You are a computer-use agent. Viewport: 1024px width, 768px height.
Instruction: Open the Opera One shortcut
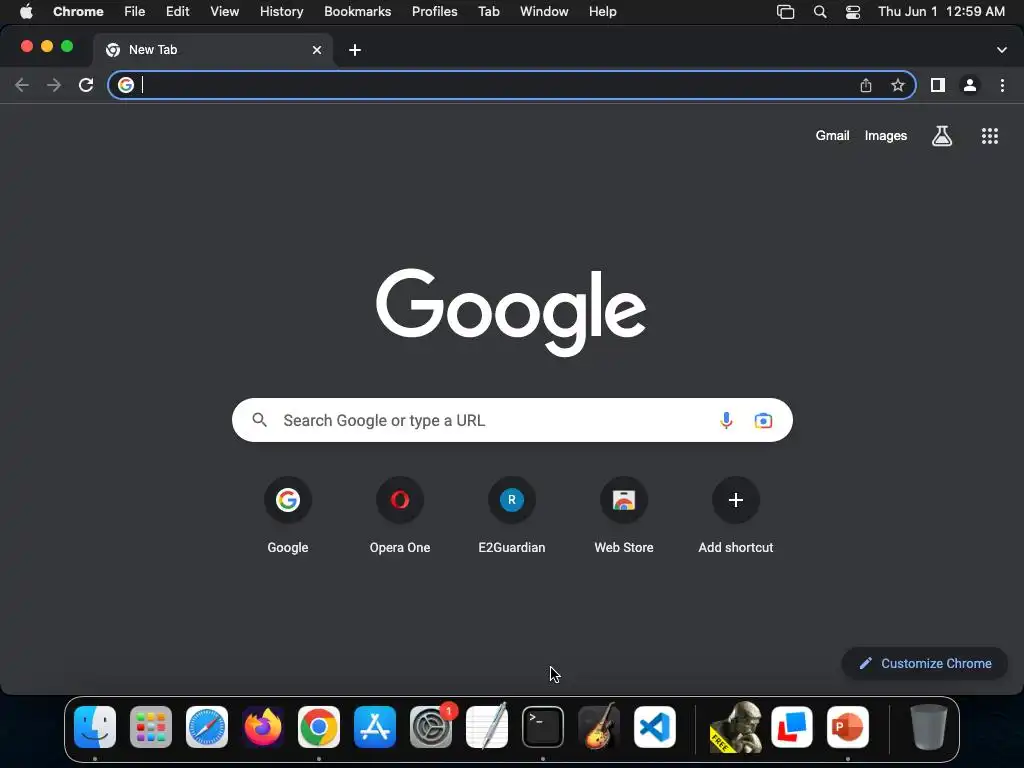[400, 515]
